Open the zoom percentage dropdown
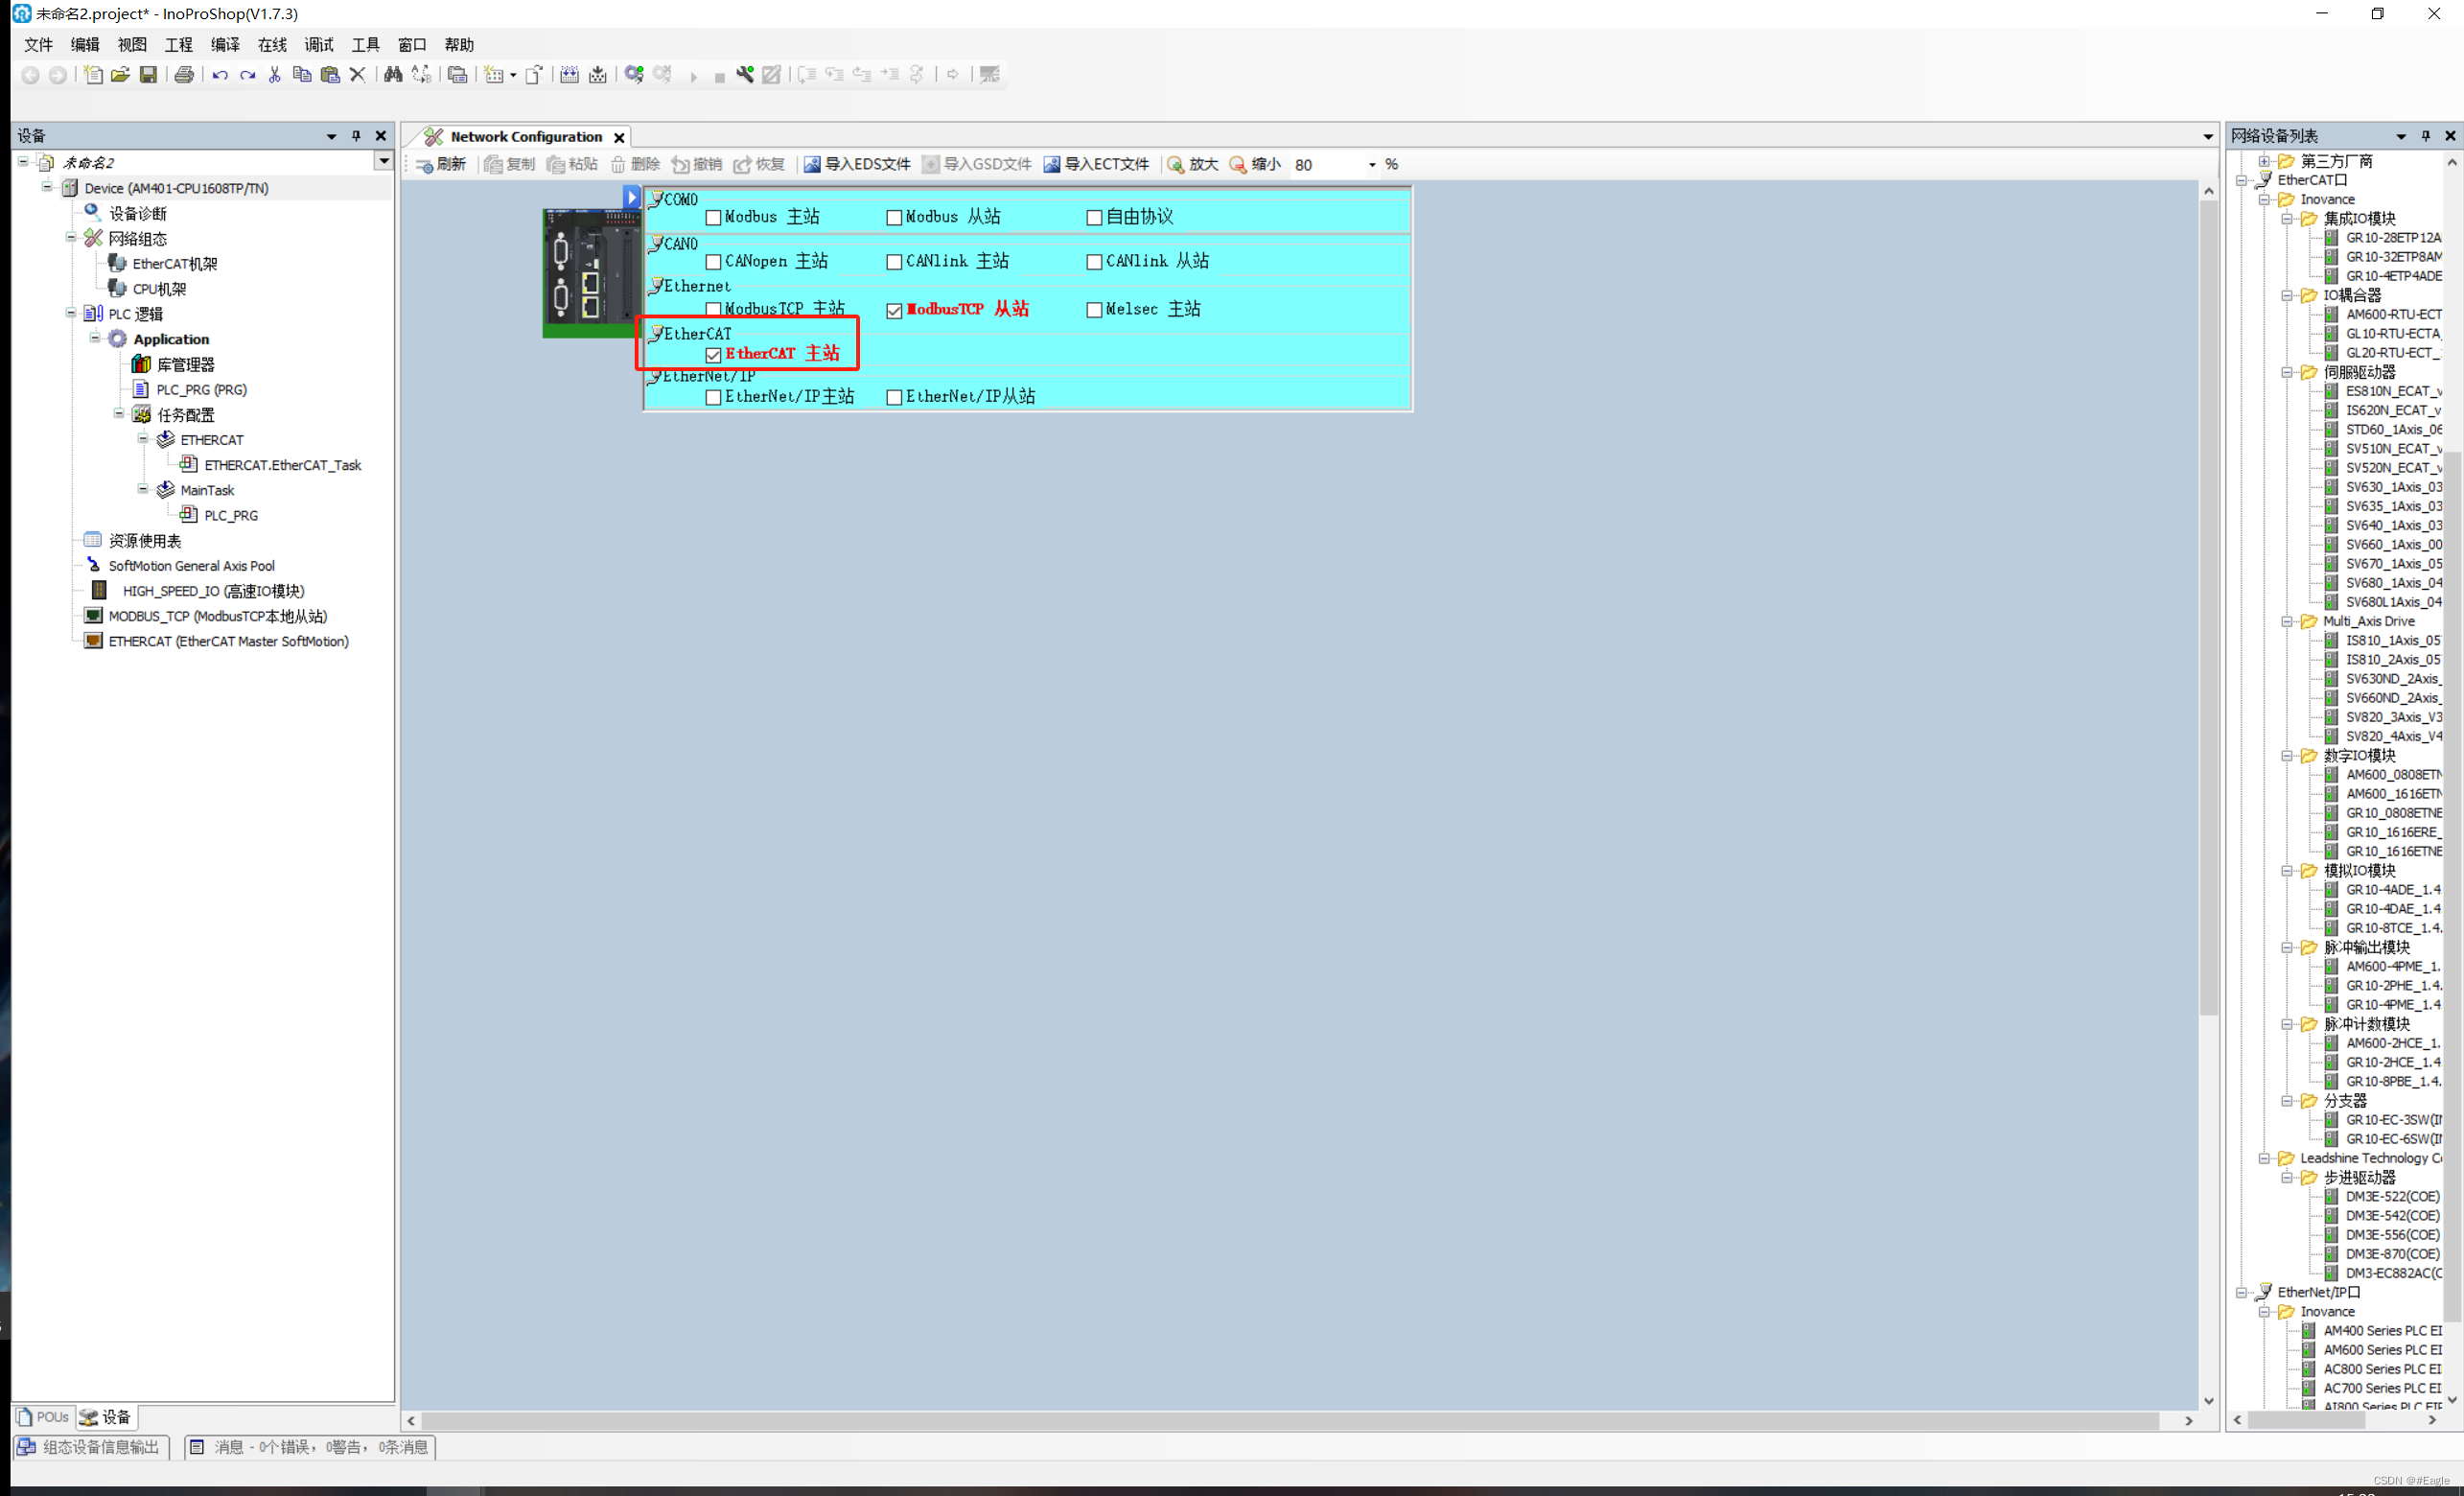 (x=1372, y=165)
